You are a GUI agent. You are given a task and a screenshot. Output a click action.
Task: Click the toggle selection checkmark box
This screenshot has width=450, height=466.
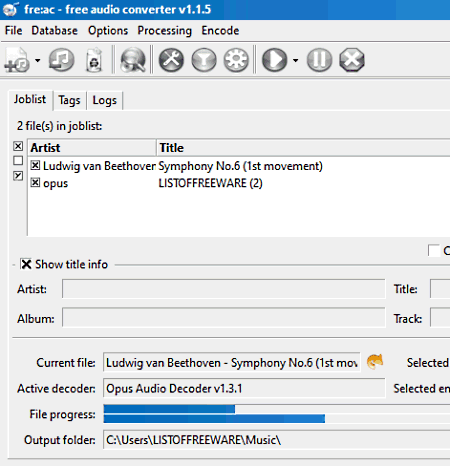(18, 175)
